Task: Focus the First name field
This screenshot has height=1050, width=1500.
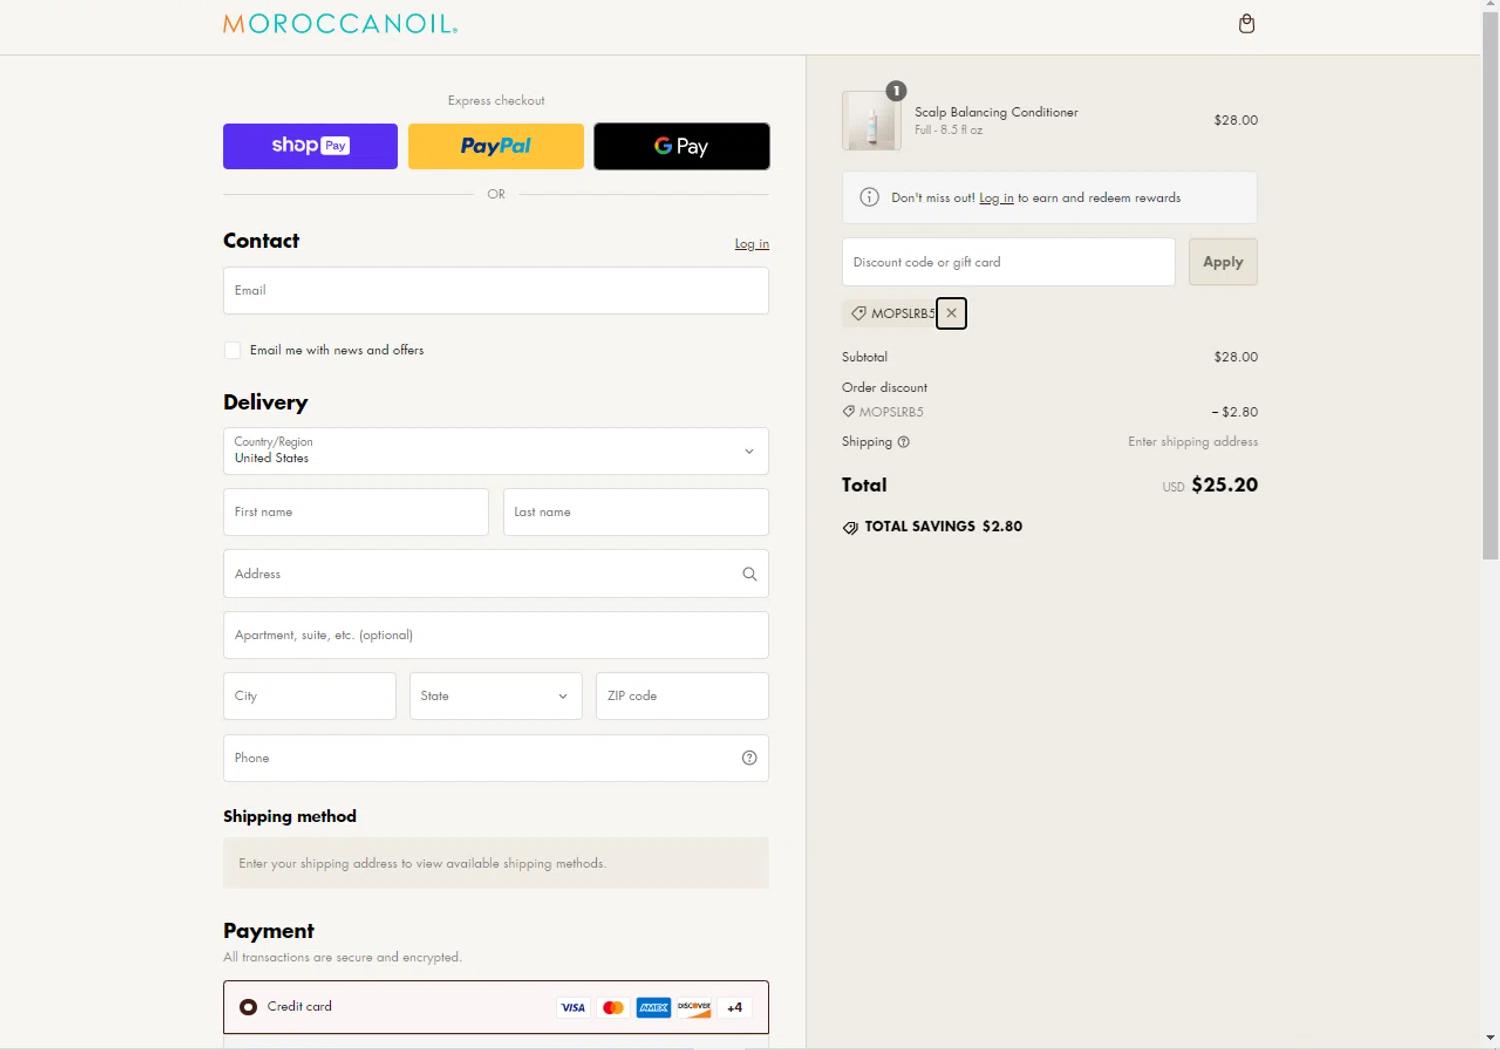Action: pyautogui.click(x=356, y=512)
